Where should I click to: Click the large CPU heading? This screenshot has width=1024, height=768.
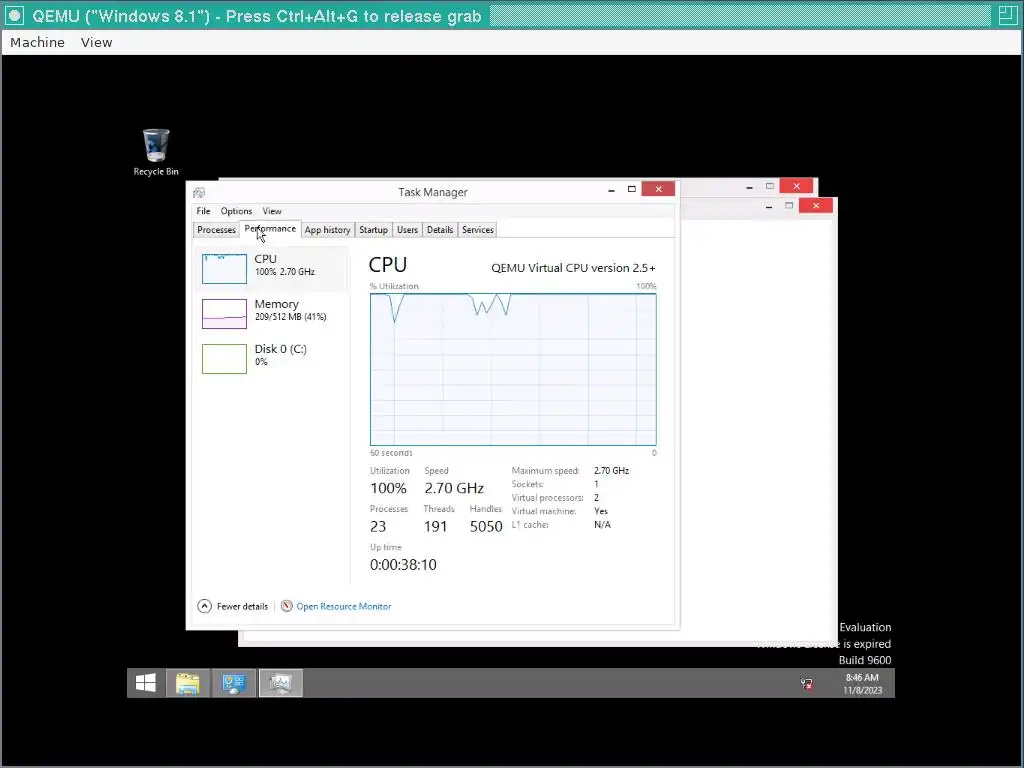pyautogui.click(x=388, y=264)
